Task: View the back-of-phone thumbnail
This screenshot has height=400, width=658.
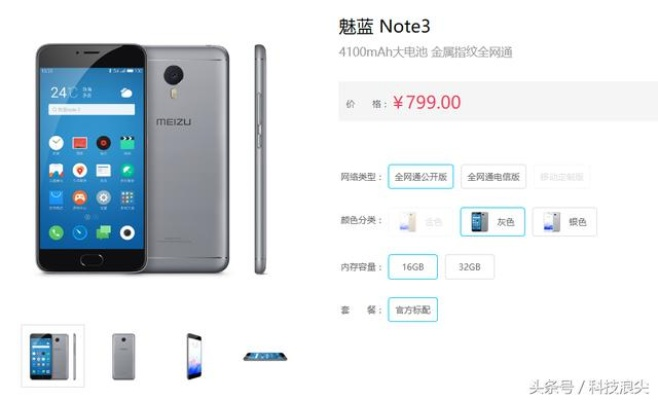Action: point(123,356)
